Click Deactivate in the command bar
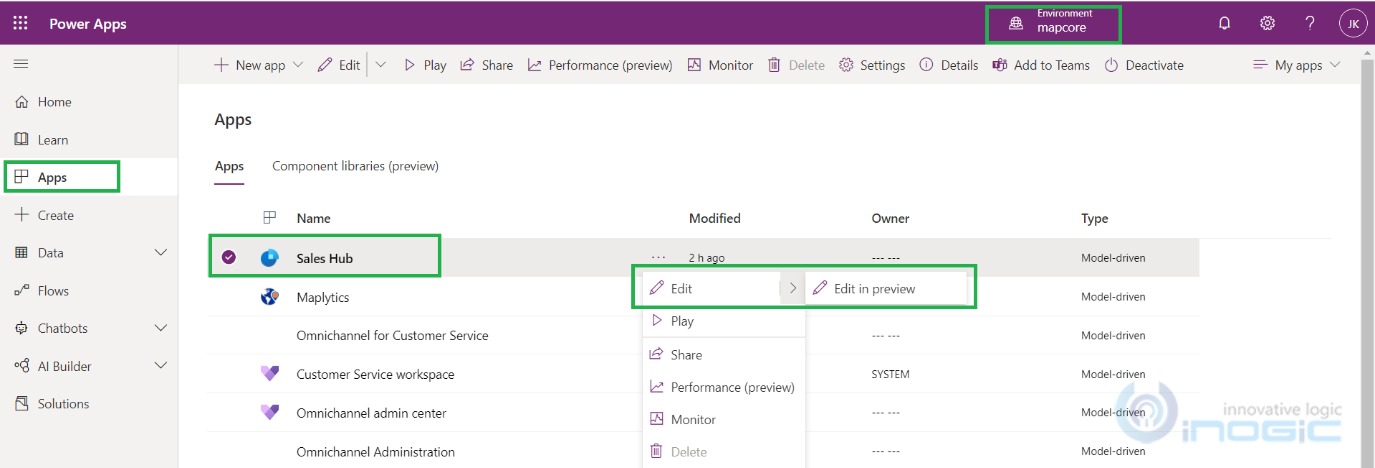The width and height of the screenshot is (1375, 468). 1144,65
